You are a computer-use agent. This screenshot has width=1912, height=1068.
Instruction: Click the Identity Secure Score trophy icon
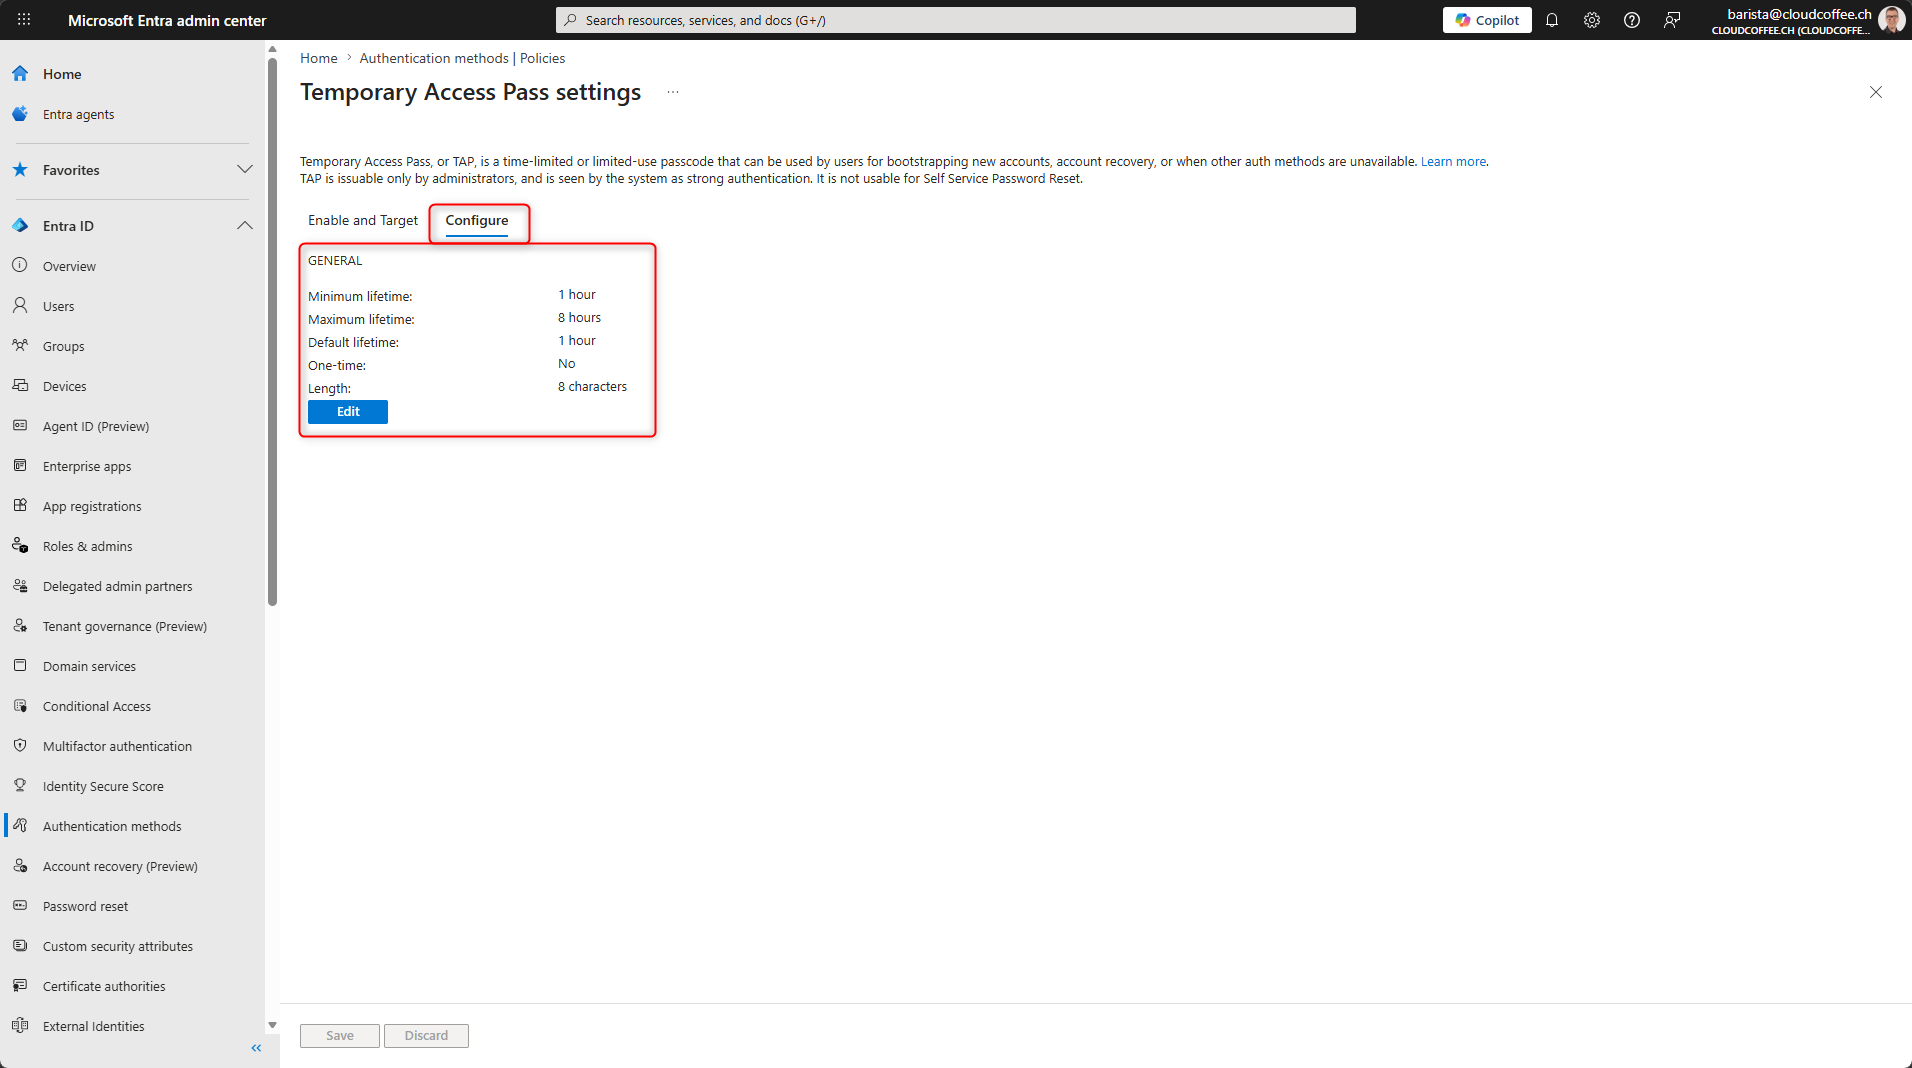(20, 786)
